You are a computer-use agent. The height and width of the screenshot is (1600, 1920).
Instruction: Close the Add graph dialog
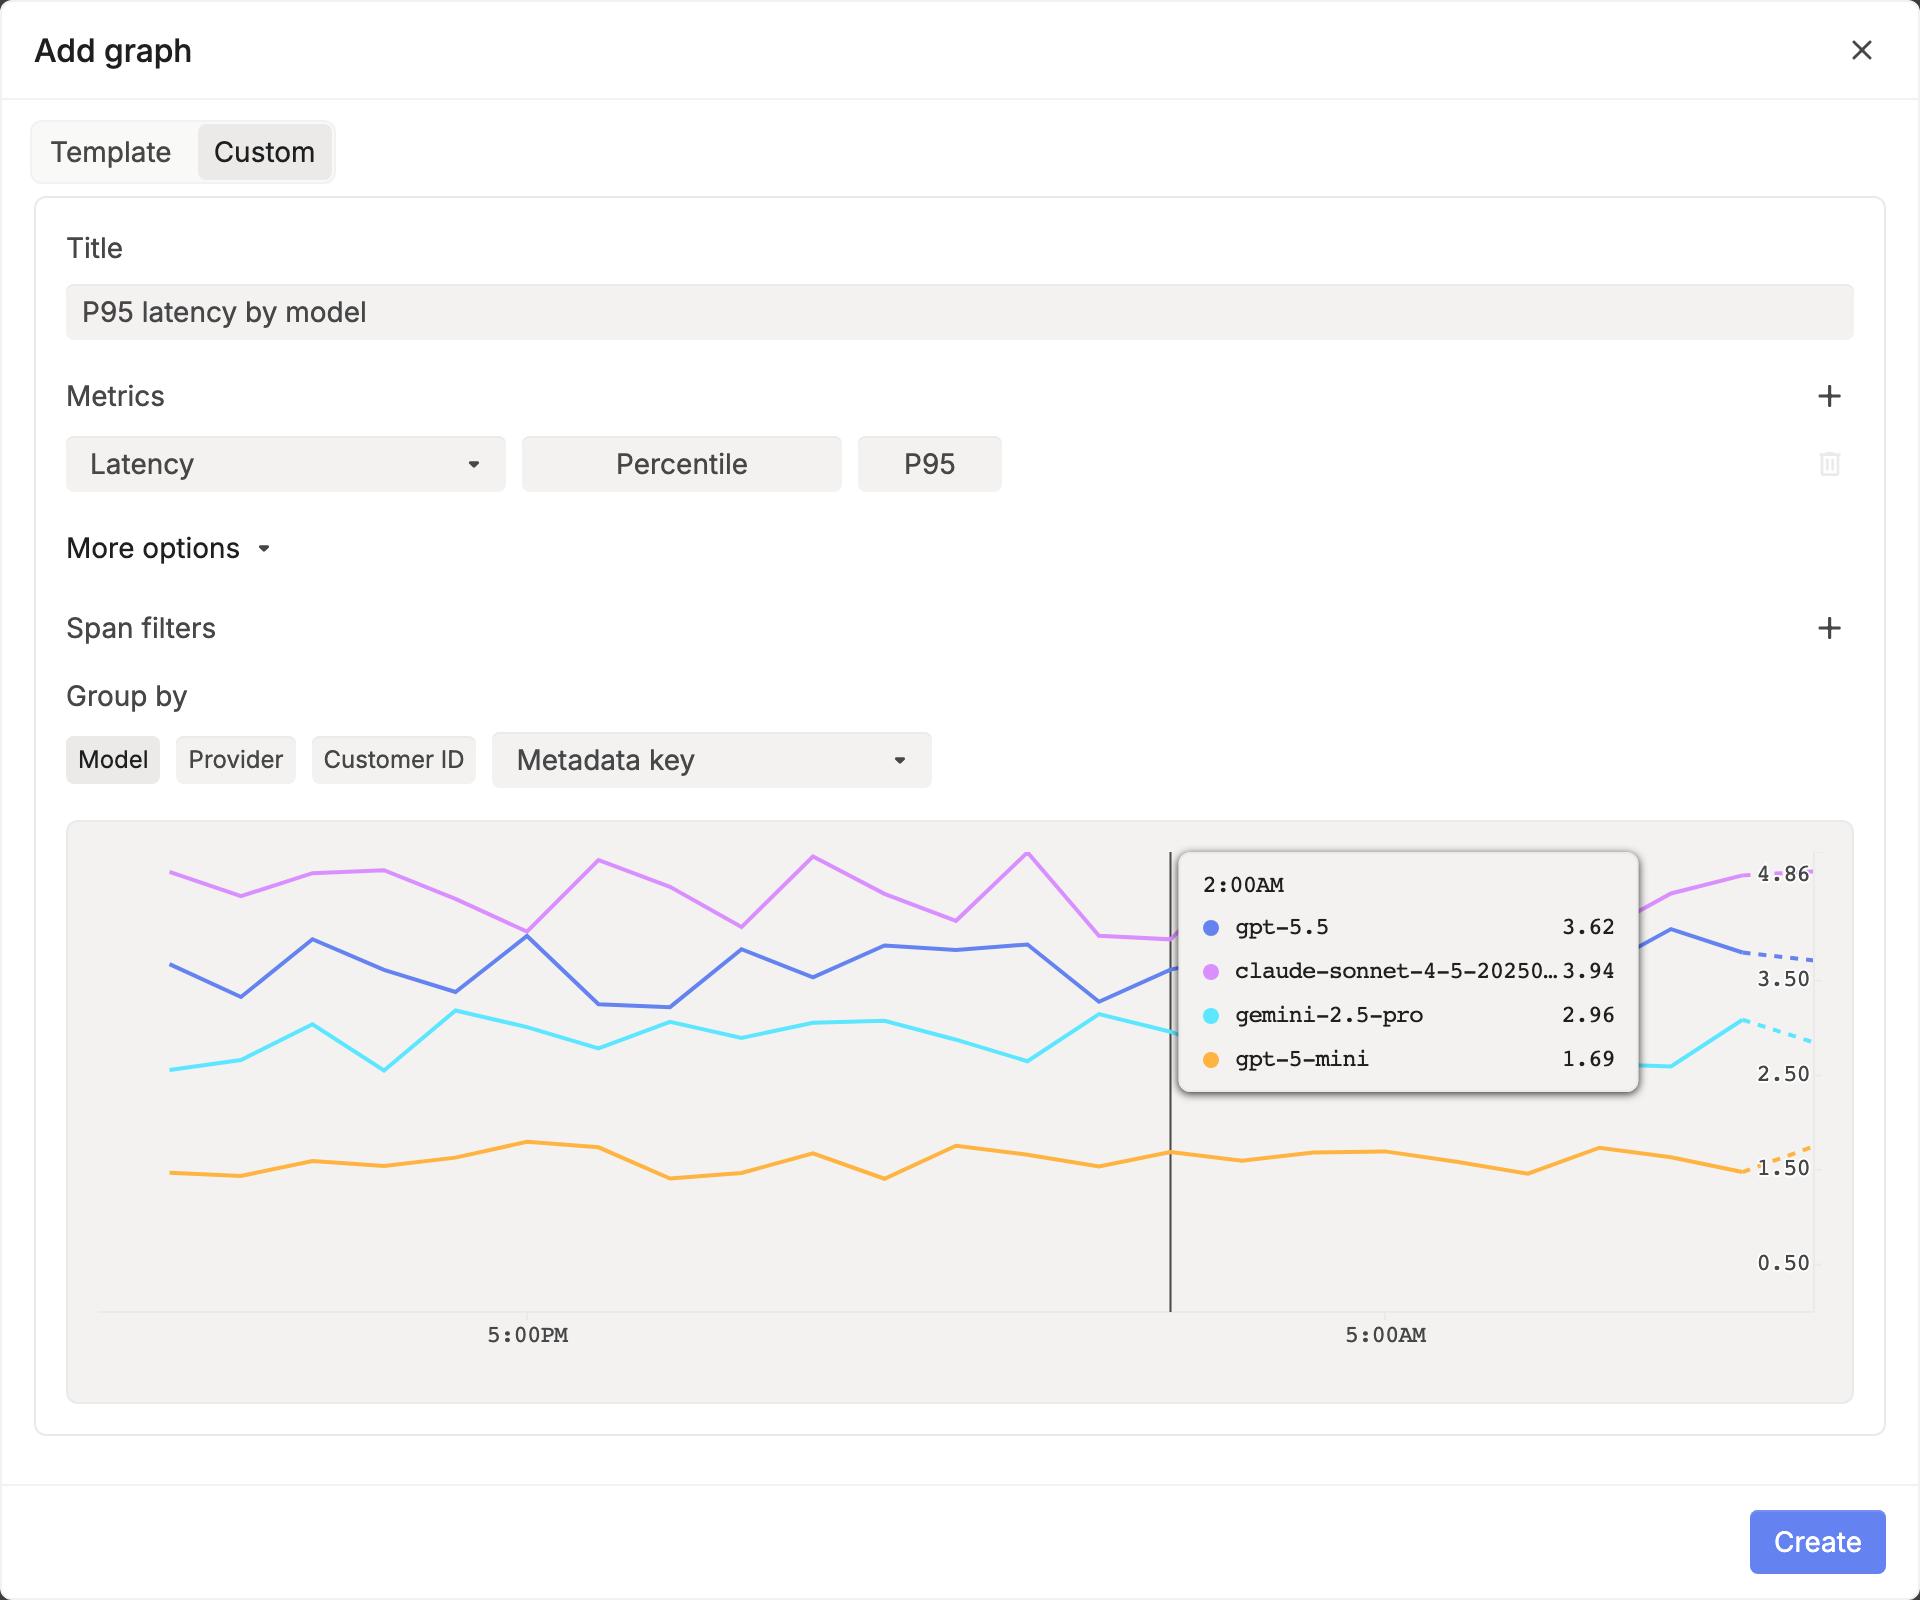point(1861,50)
